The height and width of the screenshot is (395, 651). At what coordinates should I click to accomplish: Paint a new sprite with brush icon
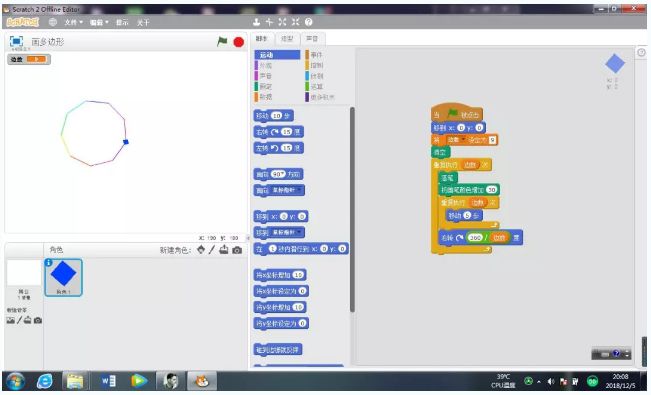212,250
